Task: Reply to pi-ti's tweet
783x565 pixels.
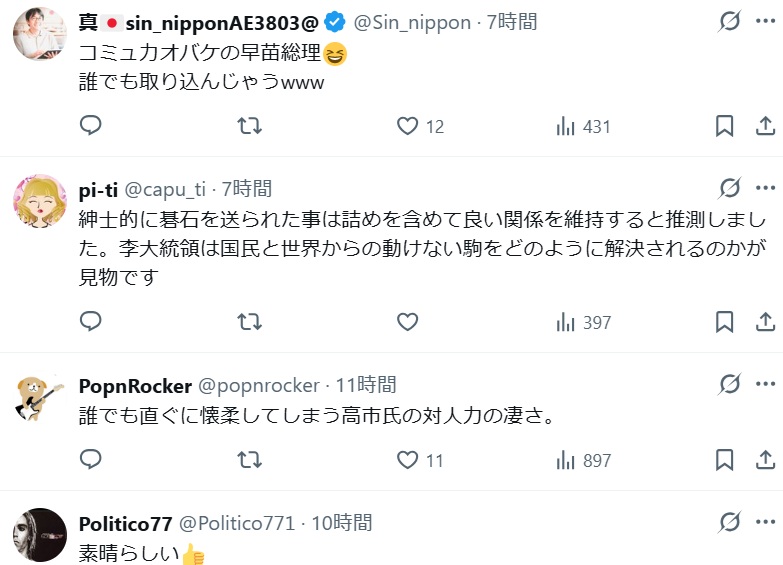Action: tap(91, 322)
